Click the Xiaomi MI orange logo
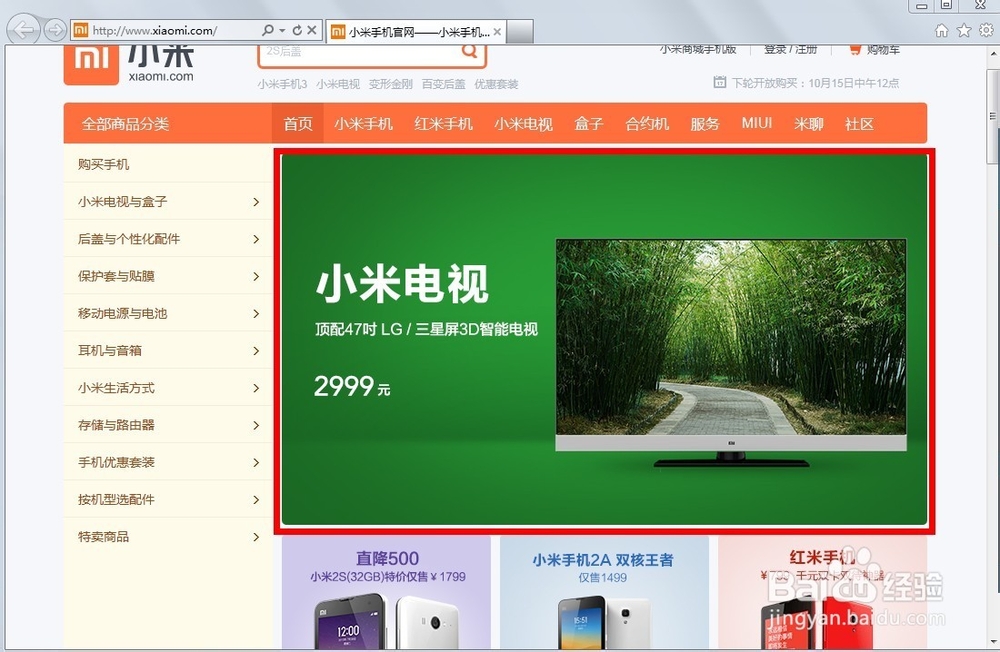1000x652 pixels. pyautogui.click(x=91, y=64)
